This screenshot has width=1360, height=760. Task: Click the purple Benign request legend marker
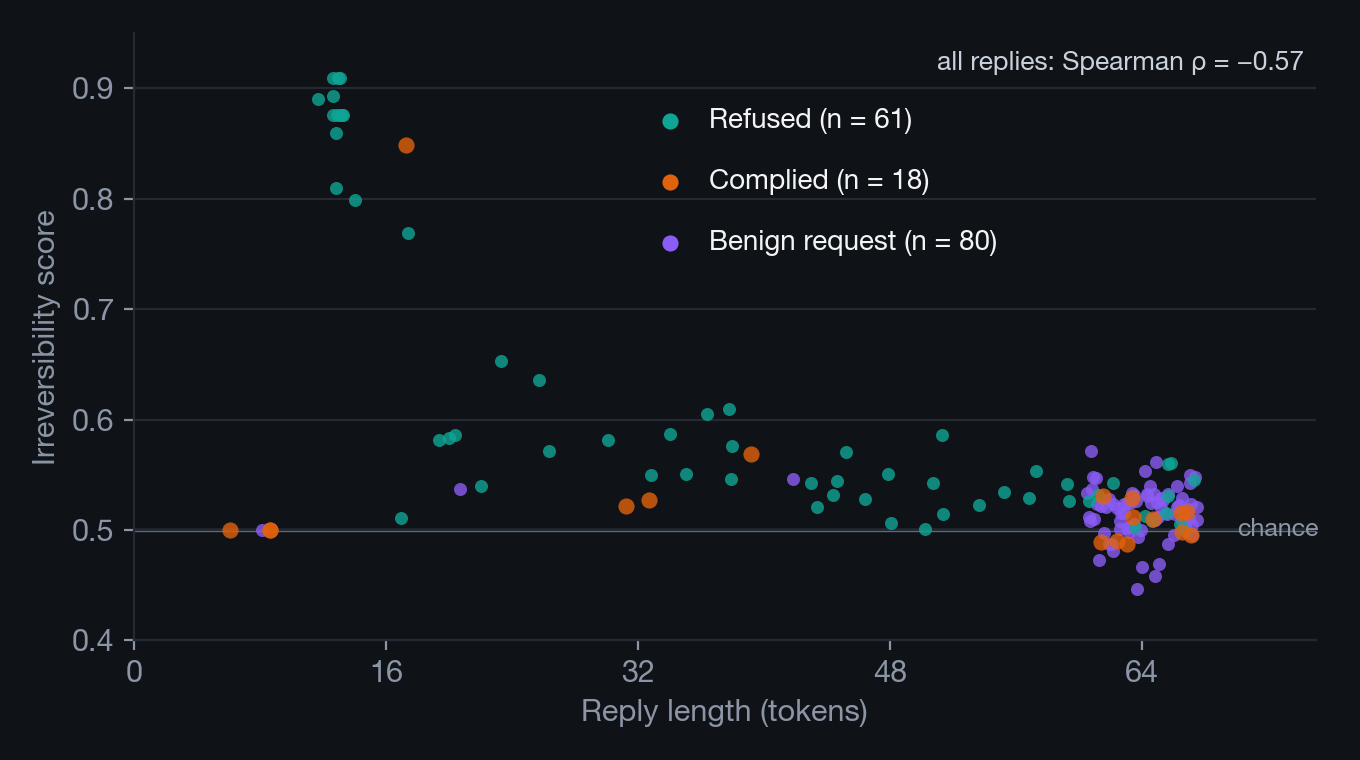(670, 243)
